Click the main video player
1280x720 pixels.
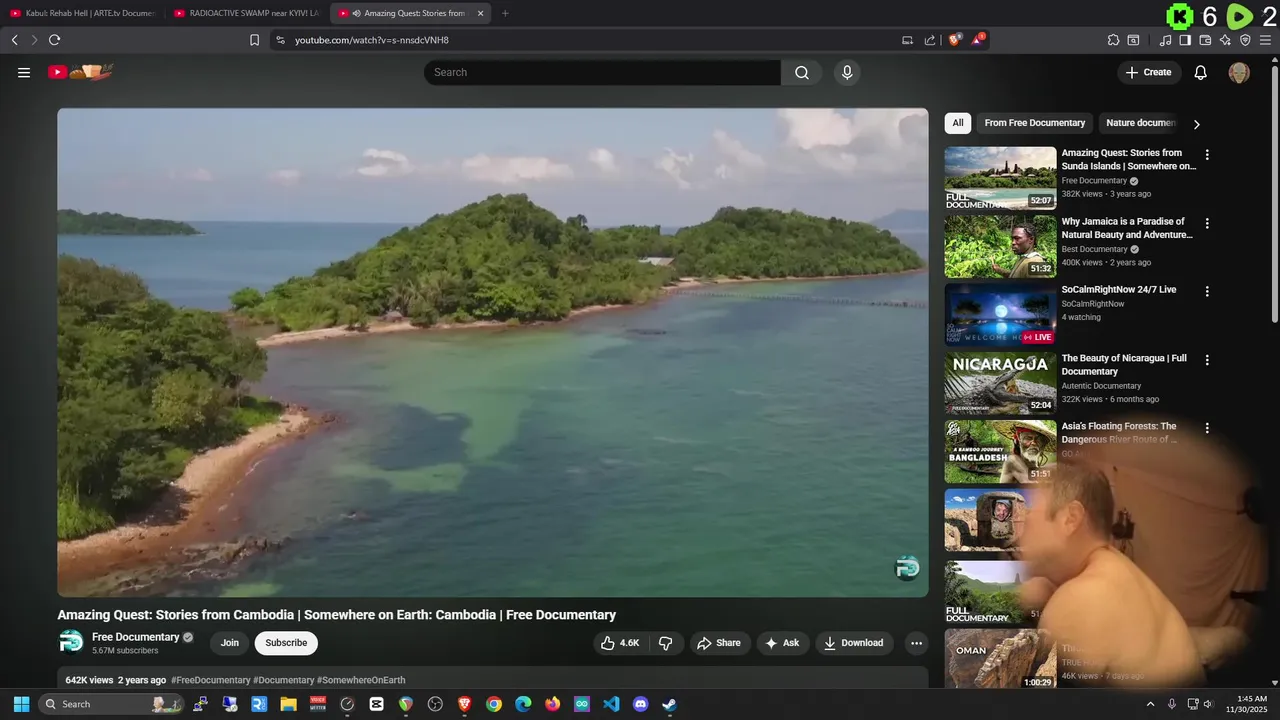pos(493,352)
